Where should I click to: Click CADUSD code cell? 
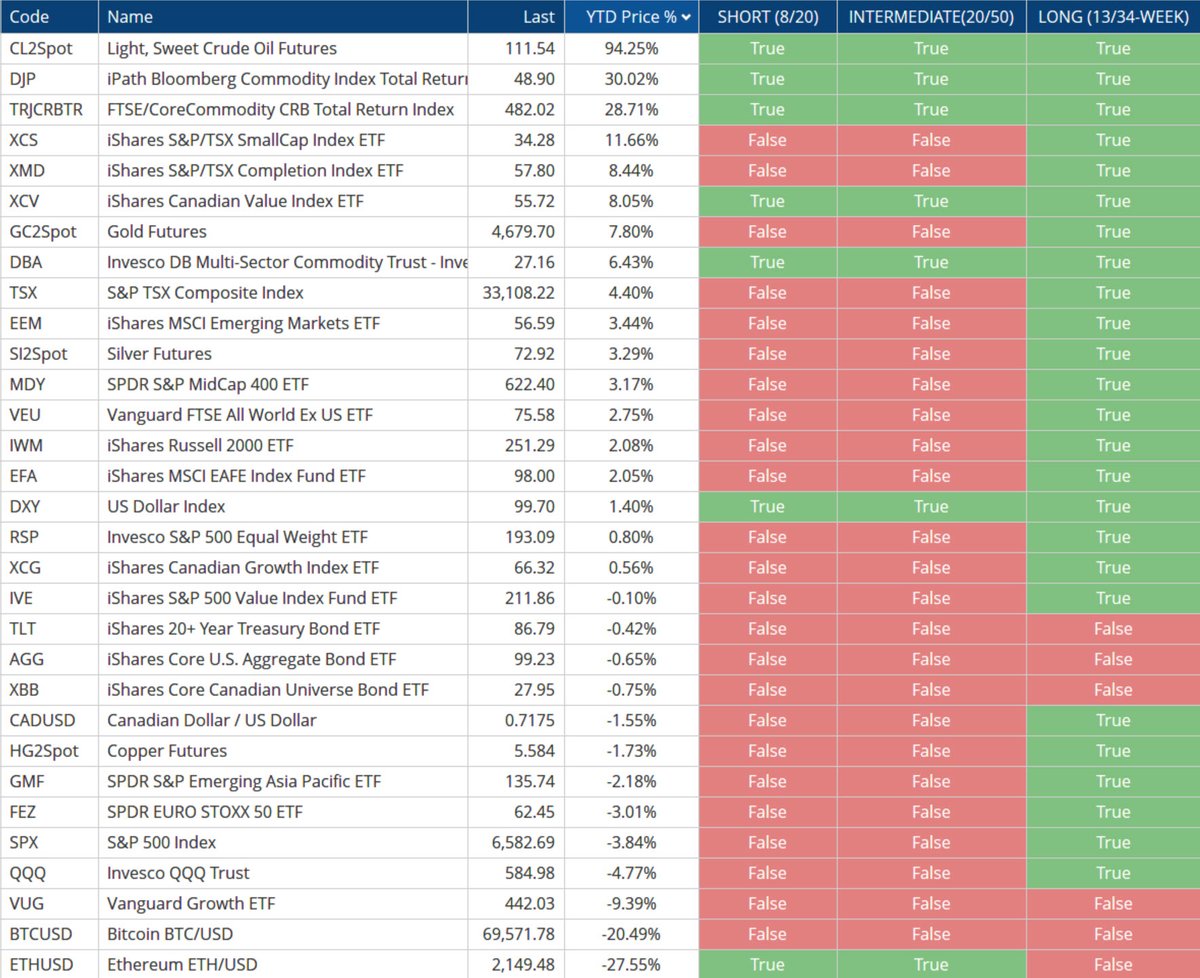(49, 719)
